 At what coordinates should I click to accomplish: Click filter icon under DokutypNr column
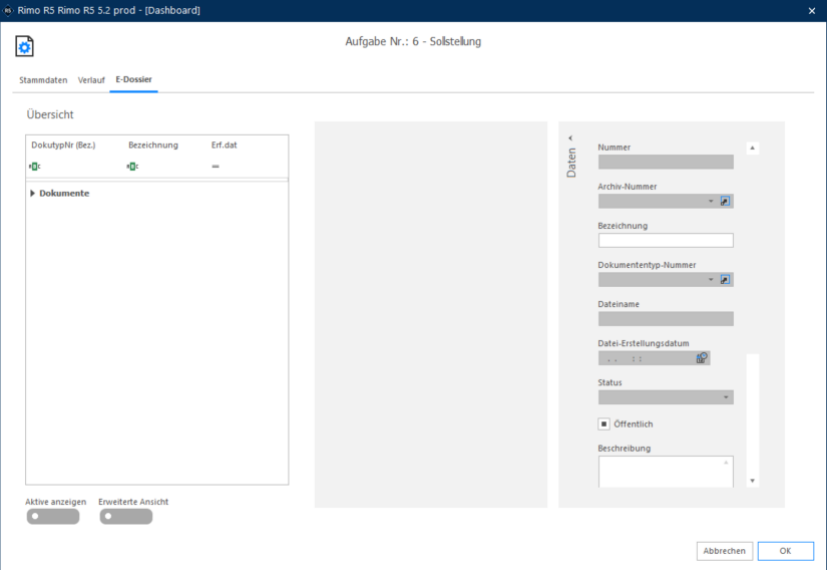[35, 167]
